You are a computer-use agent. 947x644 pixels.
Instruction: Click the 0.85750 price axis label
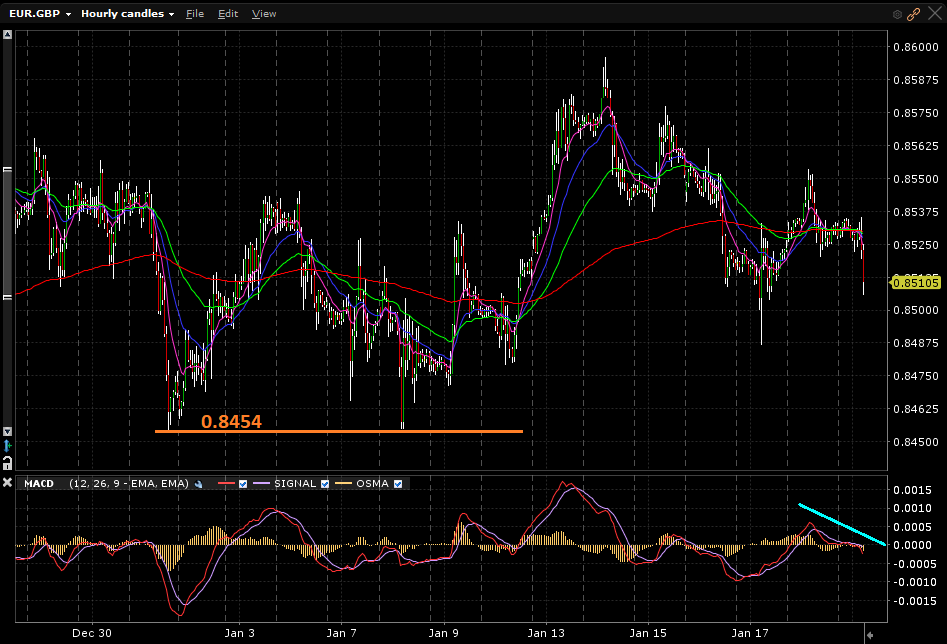(x=916, y=113)
